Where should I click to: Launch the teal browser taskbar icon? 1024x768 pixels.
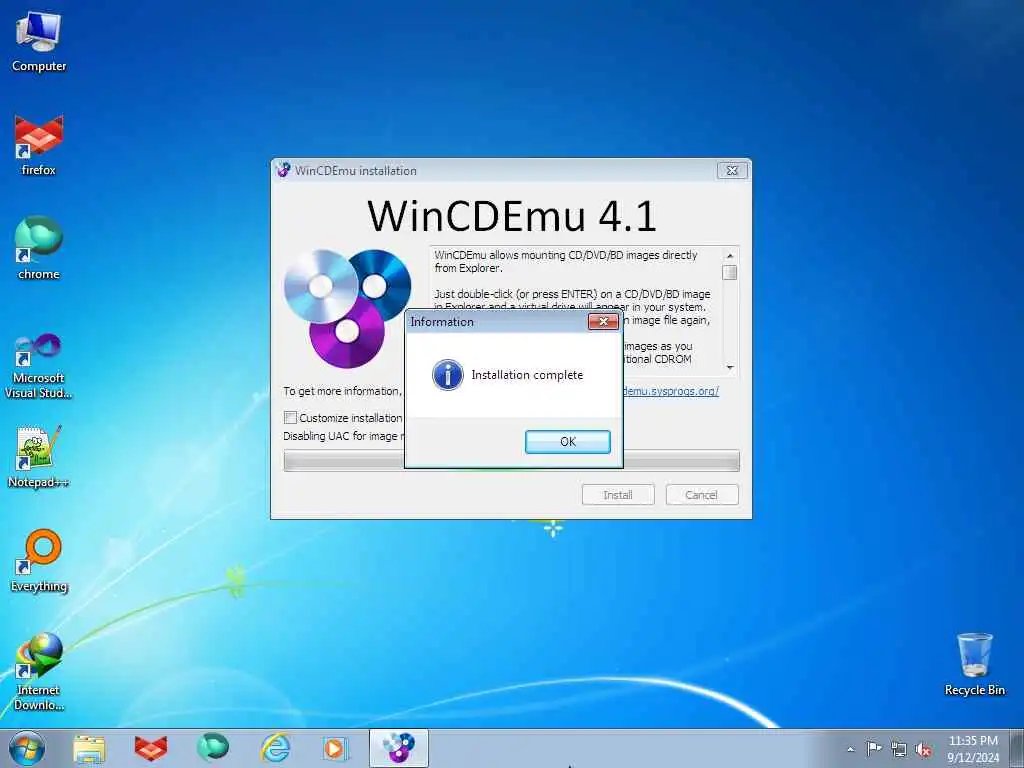[x=213, y=748]
